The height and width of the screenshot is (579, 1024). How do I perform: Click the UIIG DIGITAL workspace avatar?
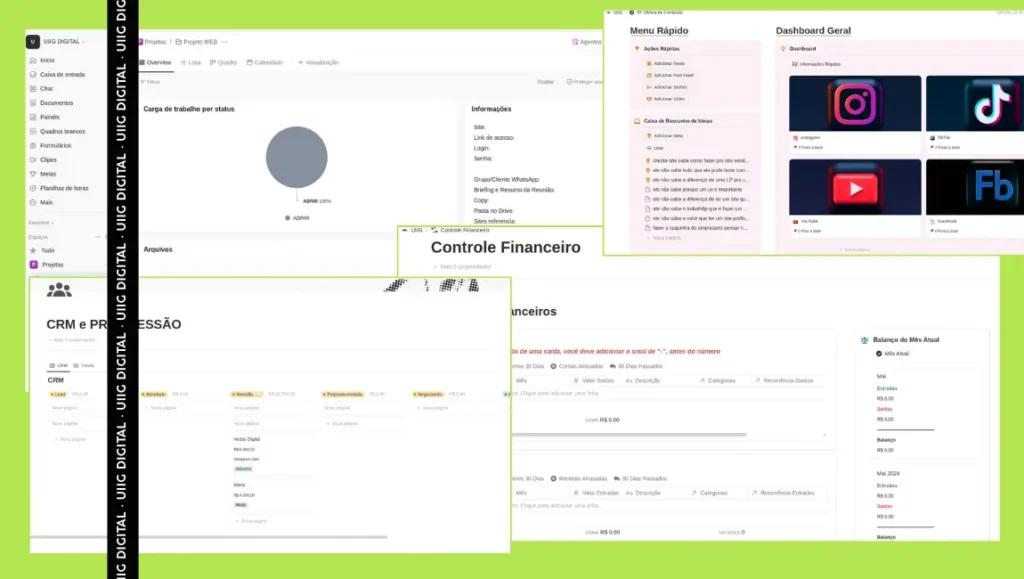pos(33,42)
